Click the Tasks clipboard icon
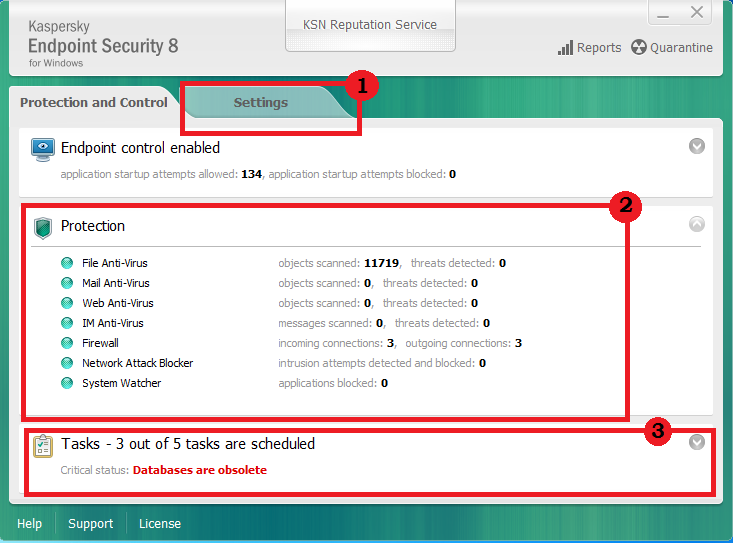 (43, 445)
